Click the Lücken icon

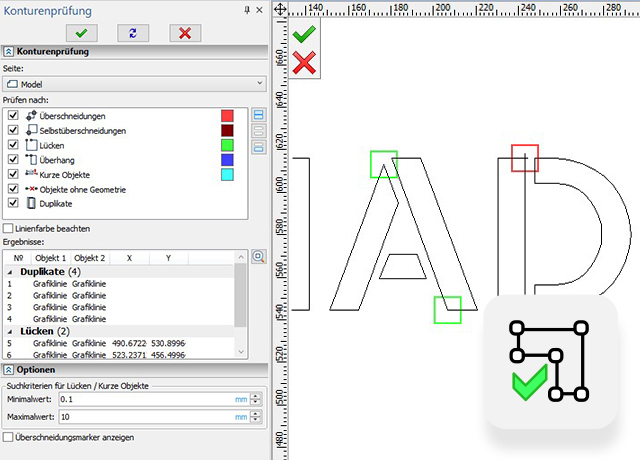pyautogui.click(x=31, y=145)
